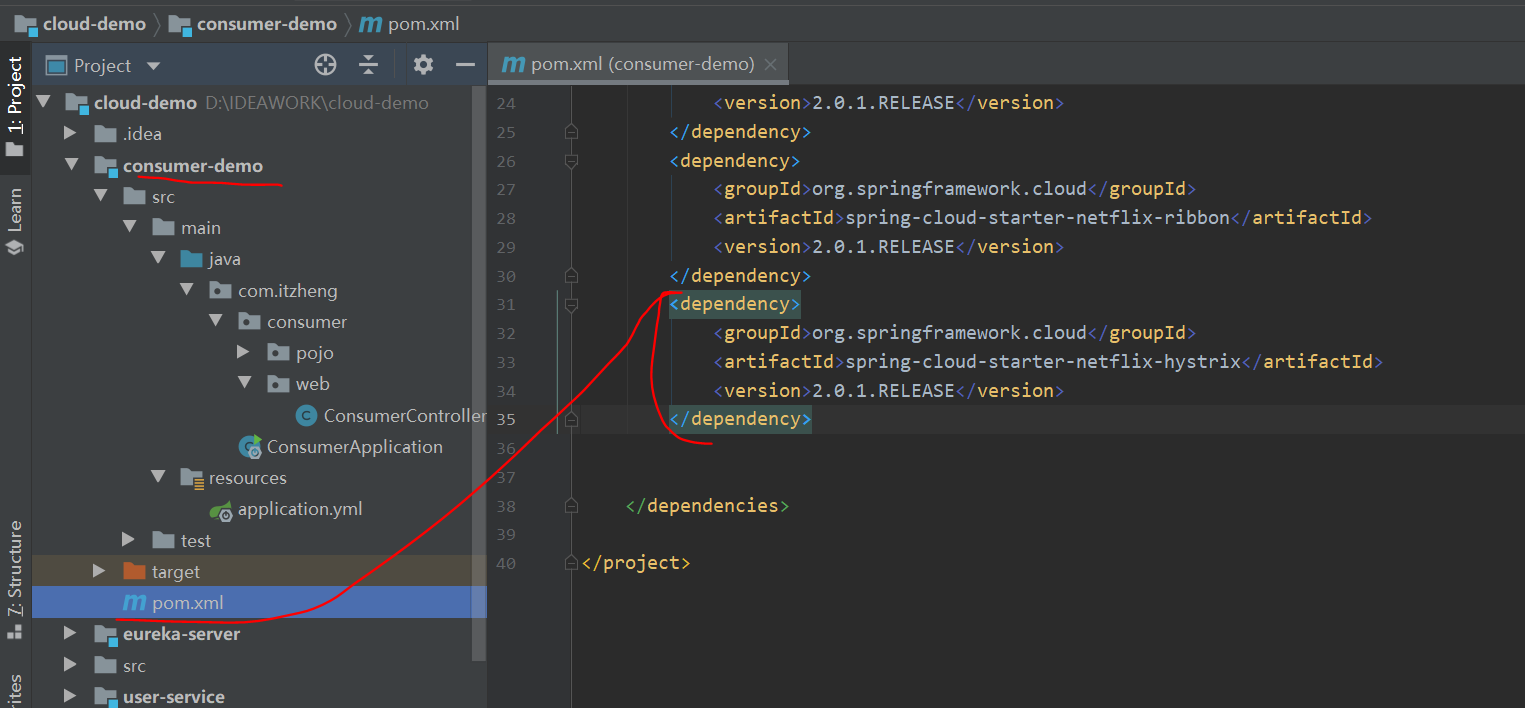Collapse the java source folder
Viewport: 1525px width, 708px height.
tap(158, 258)
